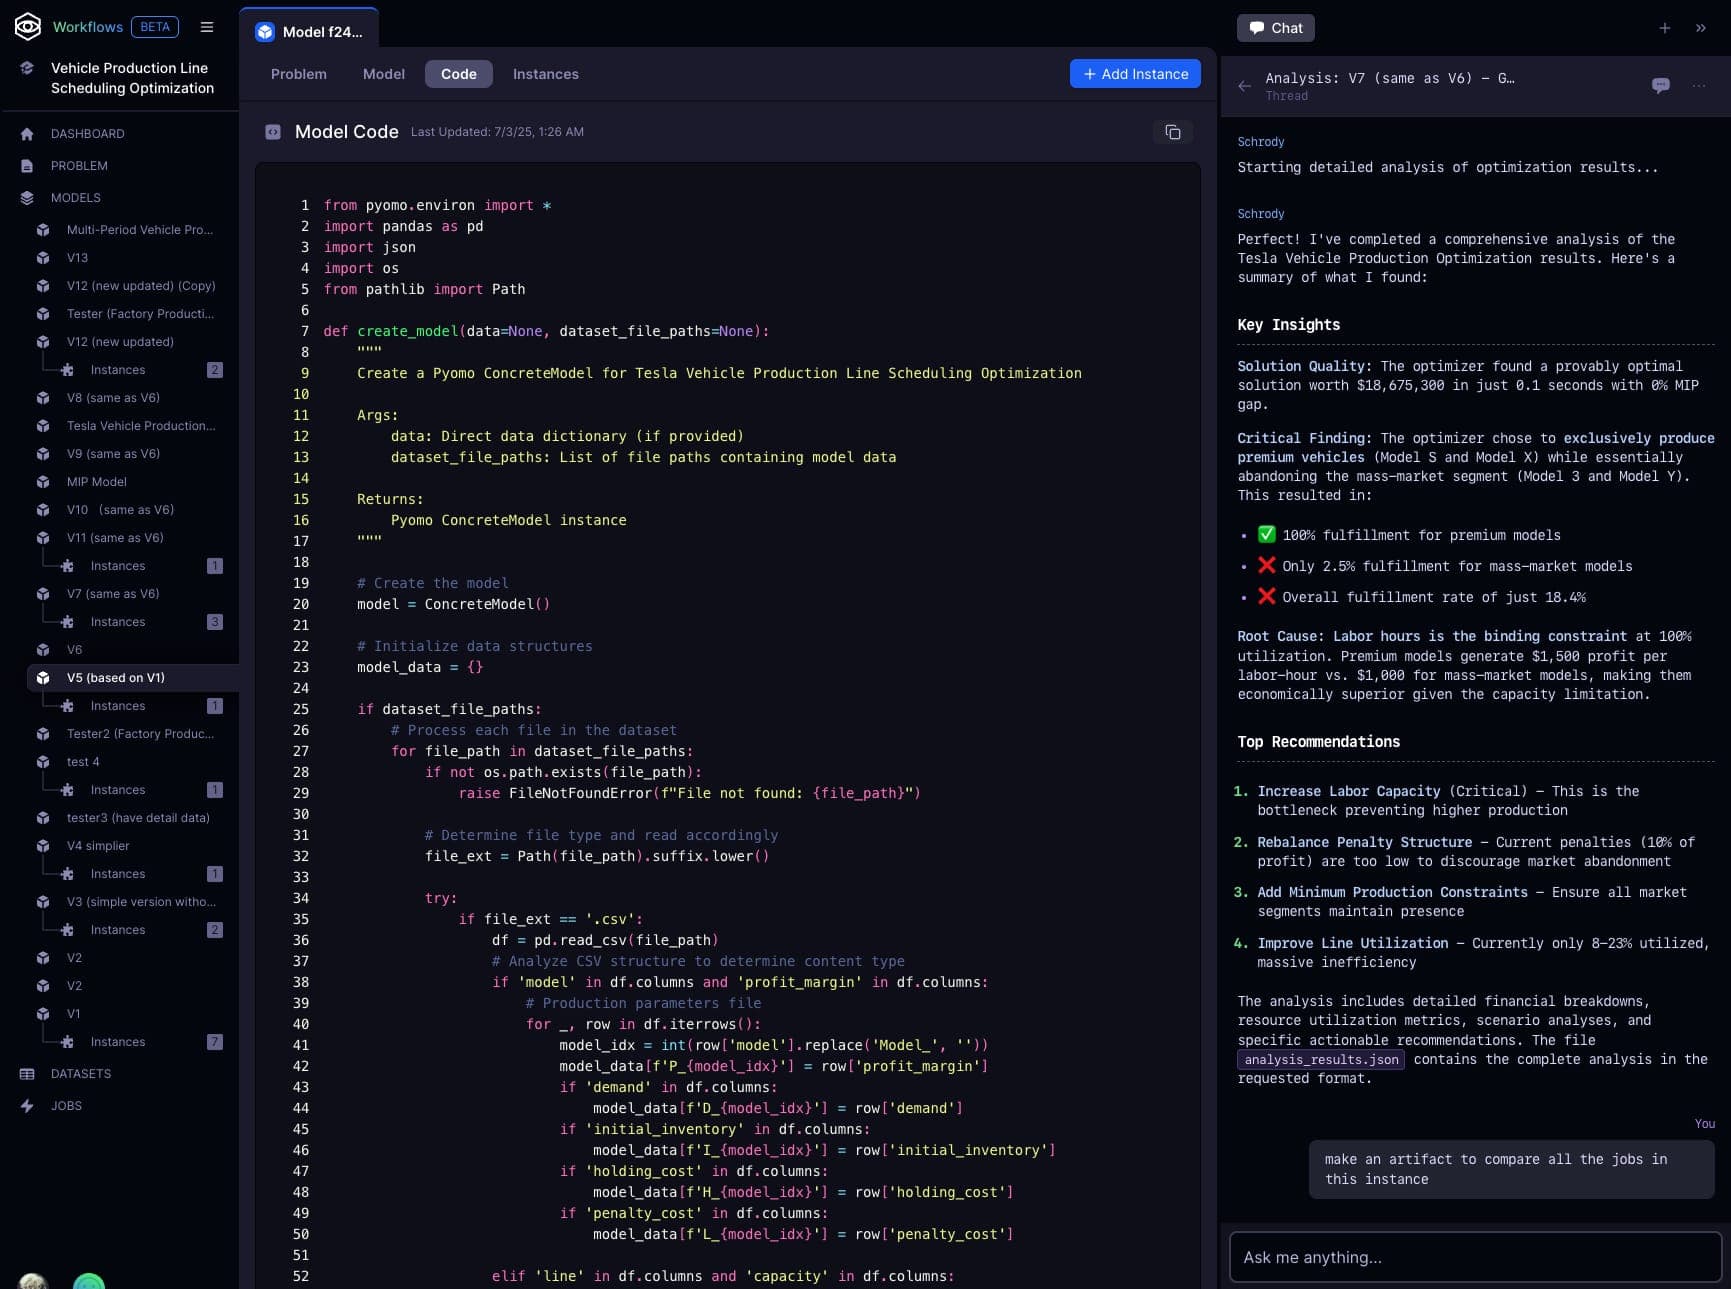Switch to the Model tab
1731x1289 pixels.
click(383, 73)
